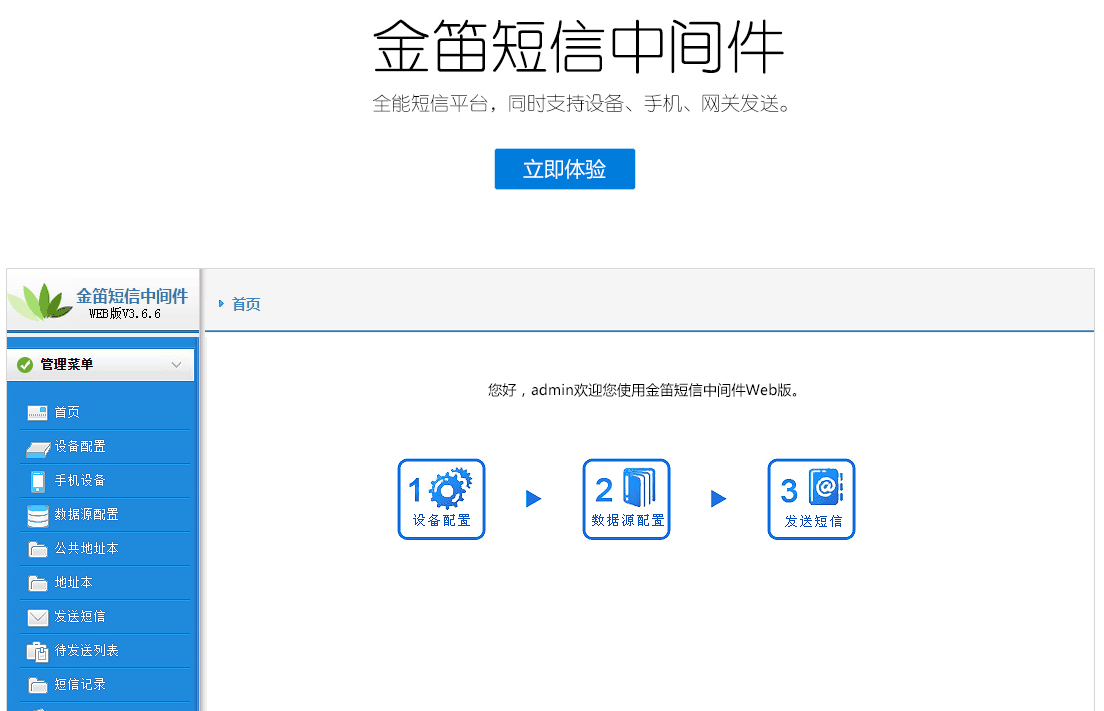This screenshot has width=1104, height=711.
Task: Click the 短信记录 folder icon
Action: tap(37, 685)
